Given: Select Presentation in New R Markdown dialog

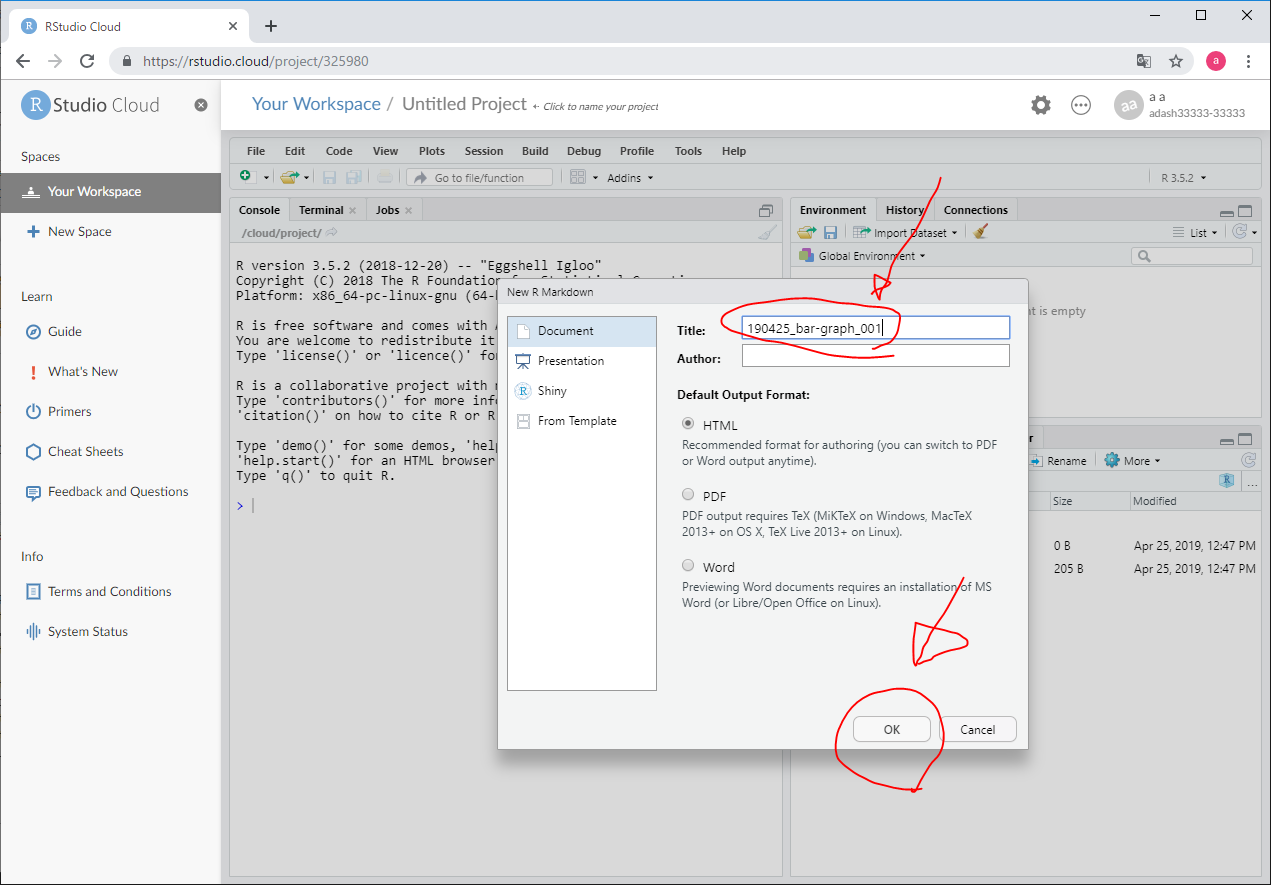Looking at the screenshot, I should tap(582, 361).
